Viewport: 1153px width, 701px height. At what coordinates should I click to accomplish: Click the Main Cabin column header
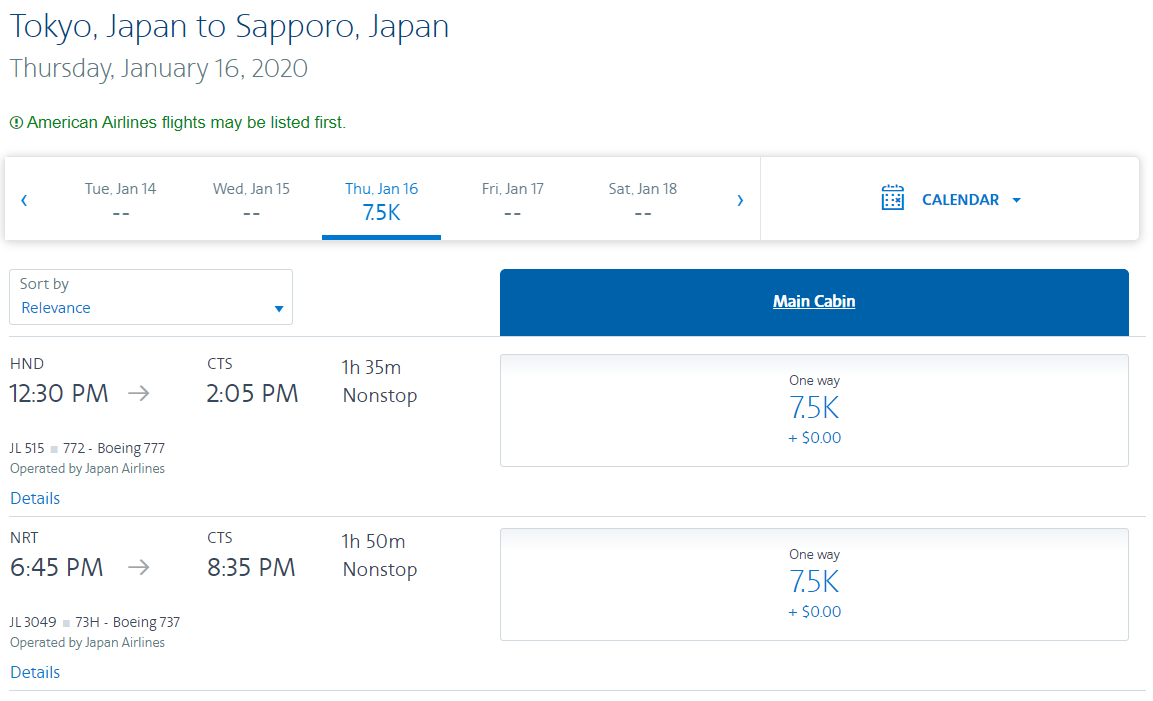pos(813,301)
